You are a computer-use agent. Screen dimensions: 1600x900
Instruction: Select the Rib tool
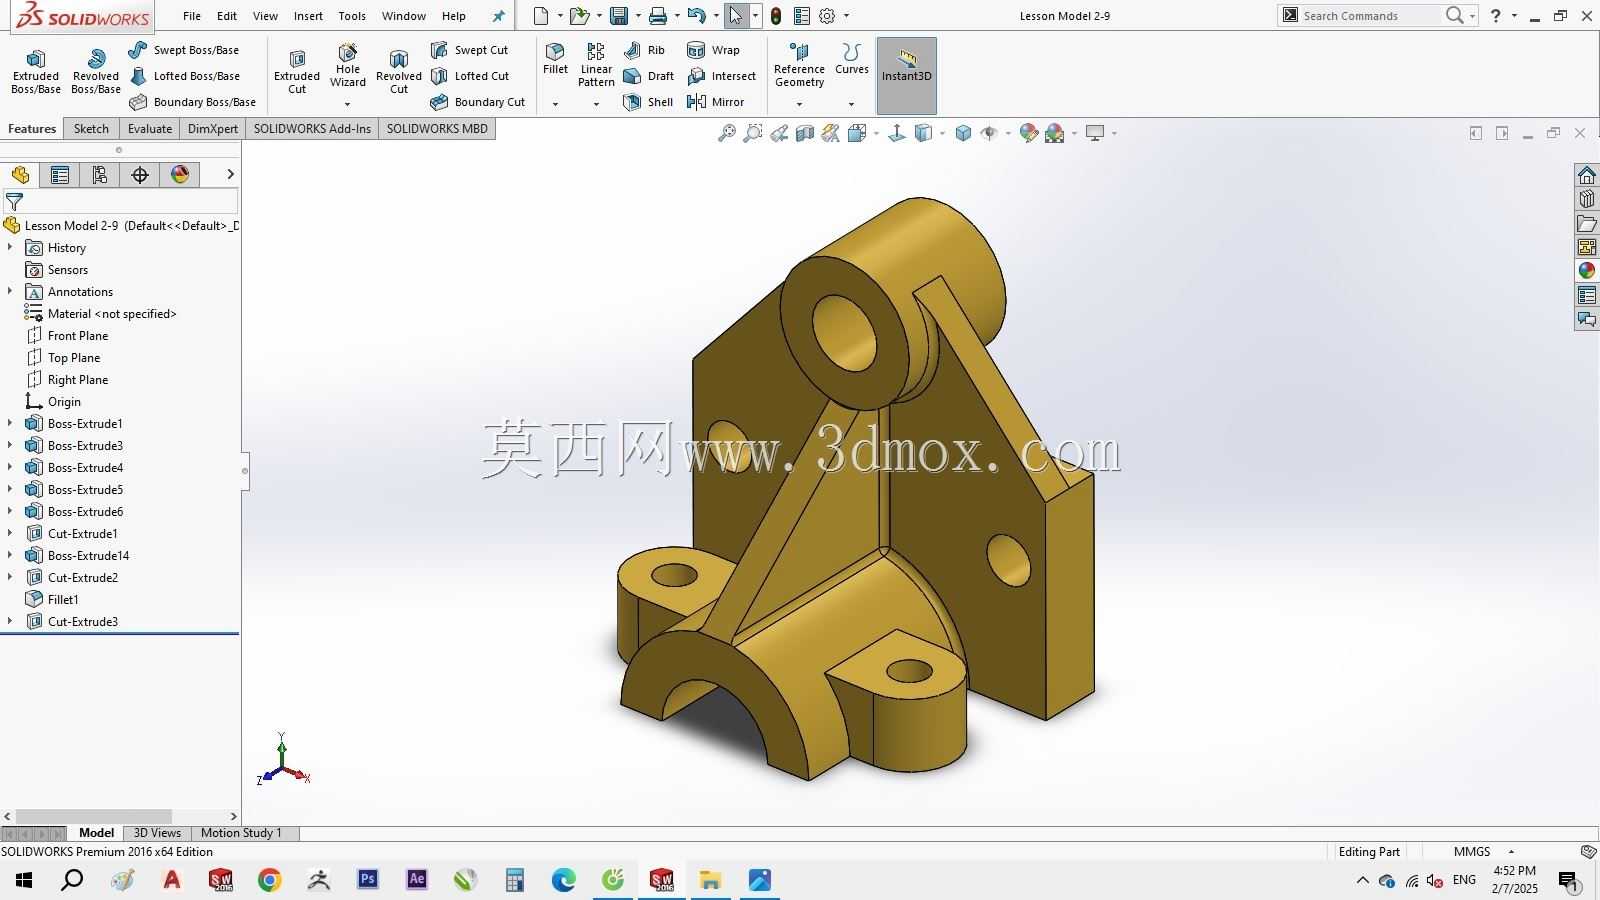(x=644, y=50)
